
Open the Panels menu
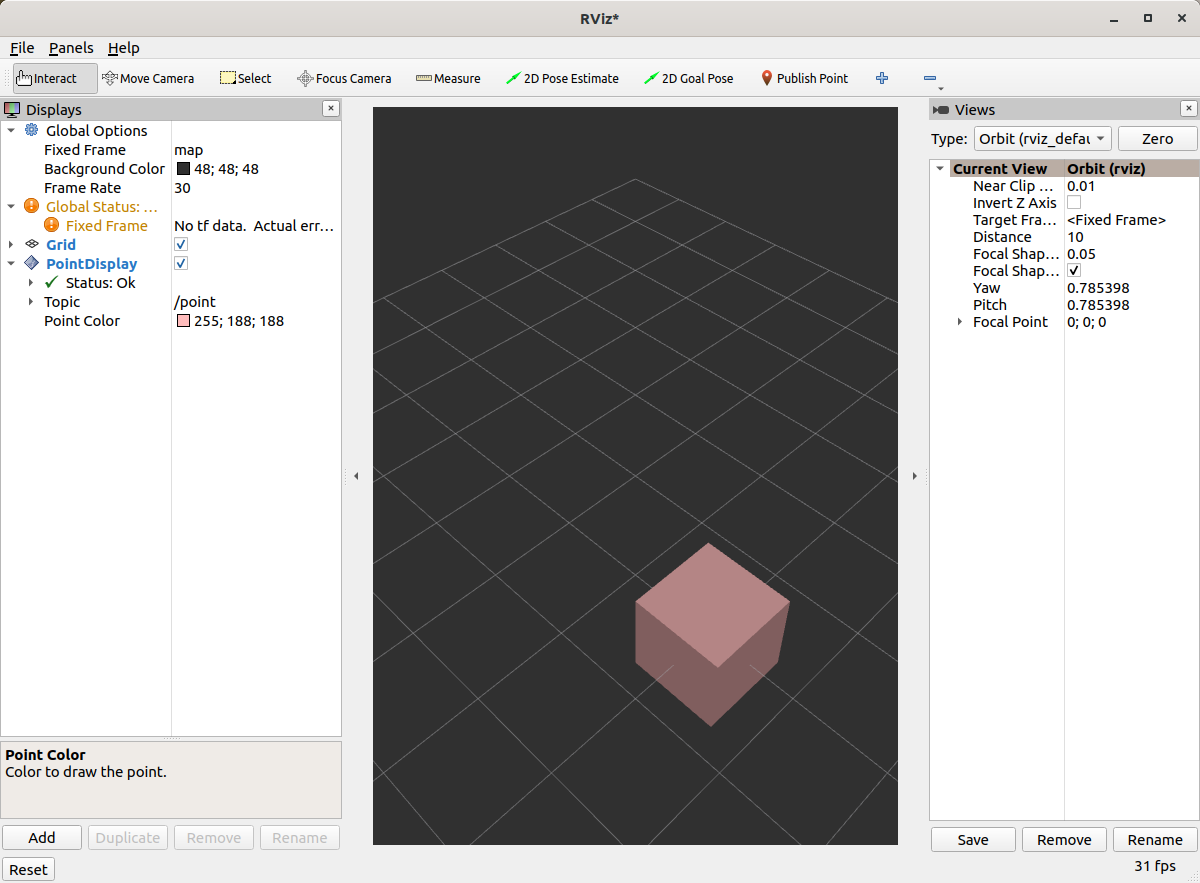70,47
